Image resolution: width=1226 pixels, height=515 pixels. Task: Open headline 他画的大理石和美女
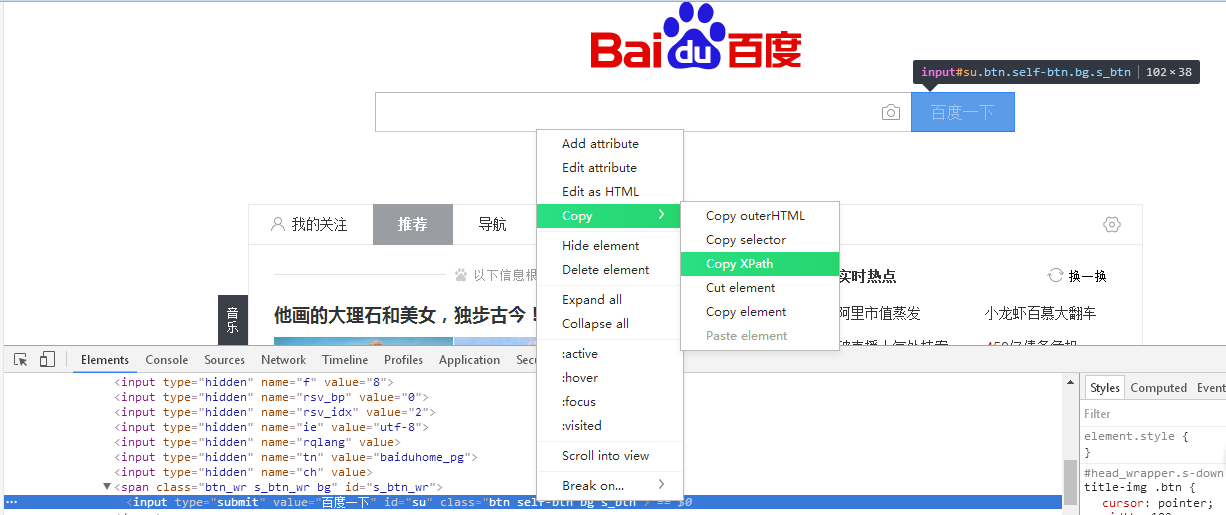click(x=405, y=316)
